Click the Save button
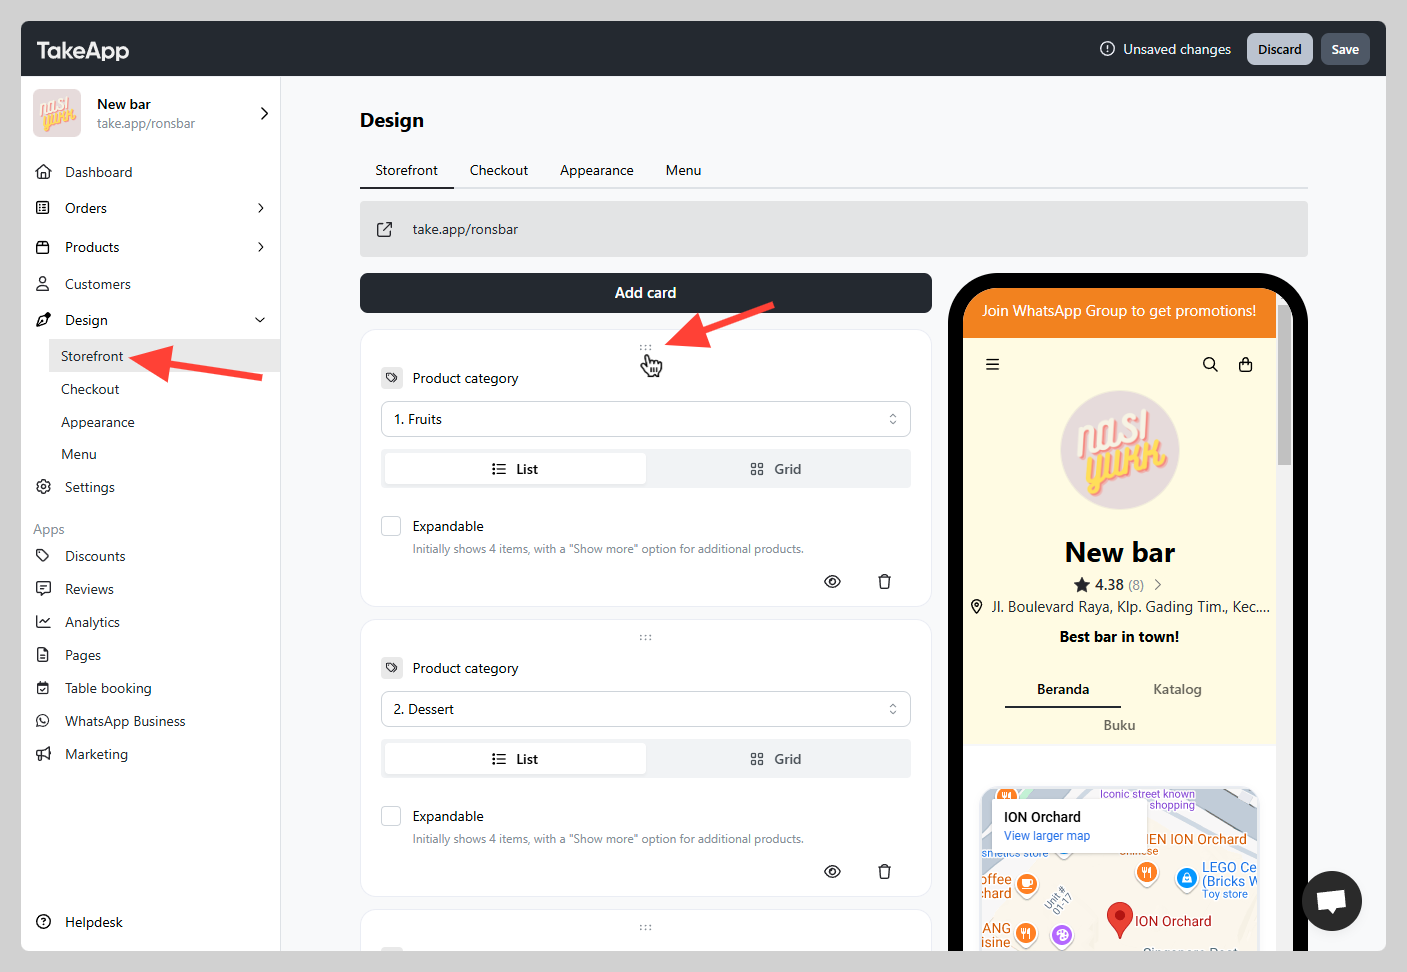The height and width of the screenshot is (972, 1407). point(1345,49)
